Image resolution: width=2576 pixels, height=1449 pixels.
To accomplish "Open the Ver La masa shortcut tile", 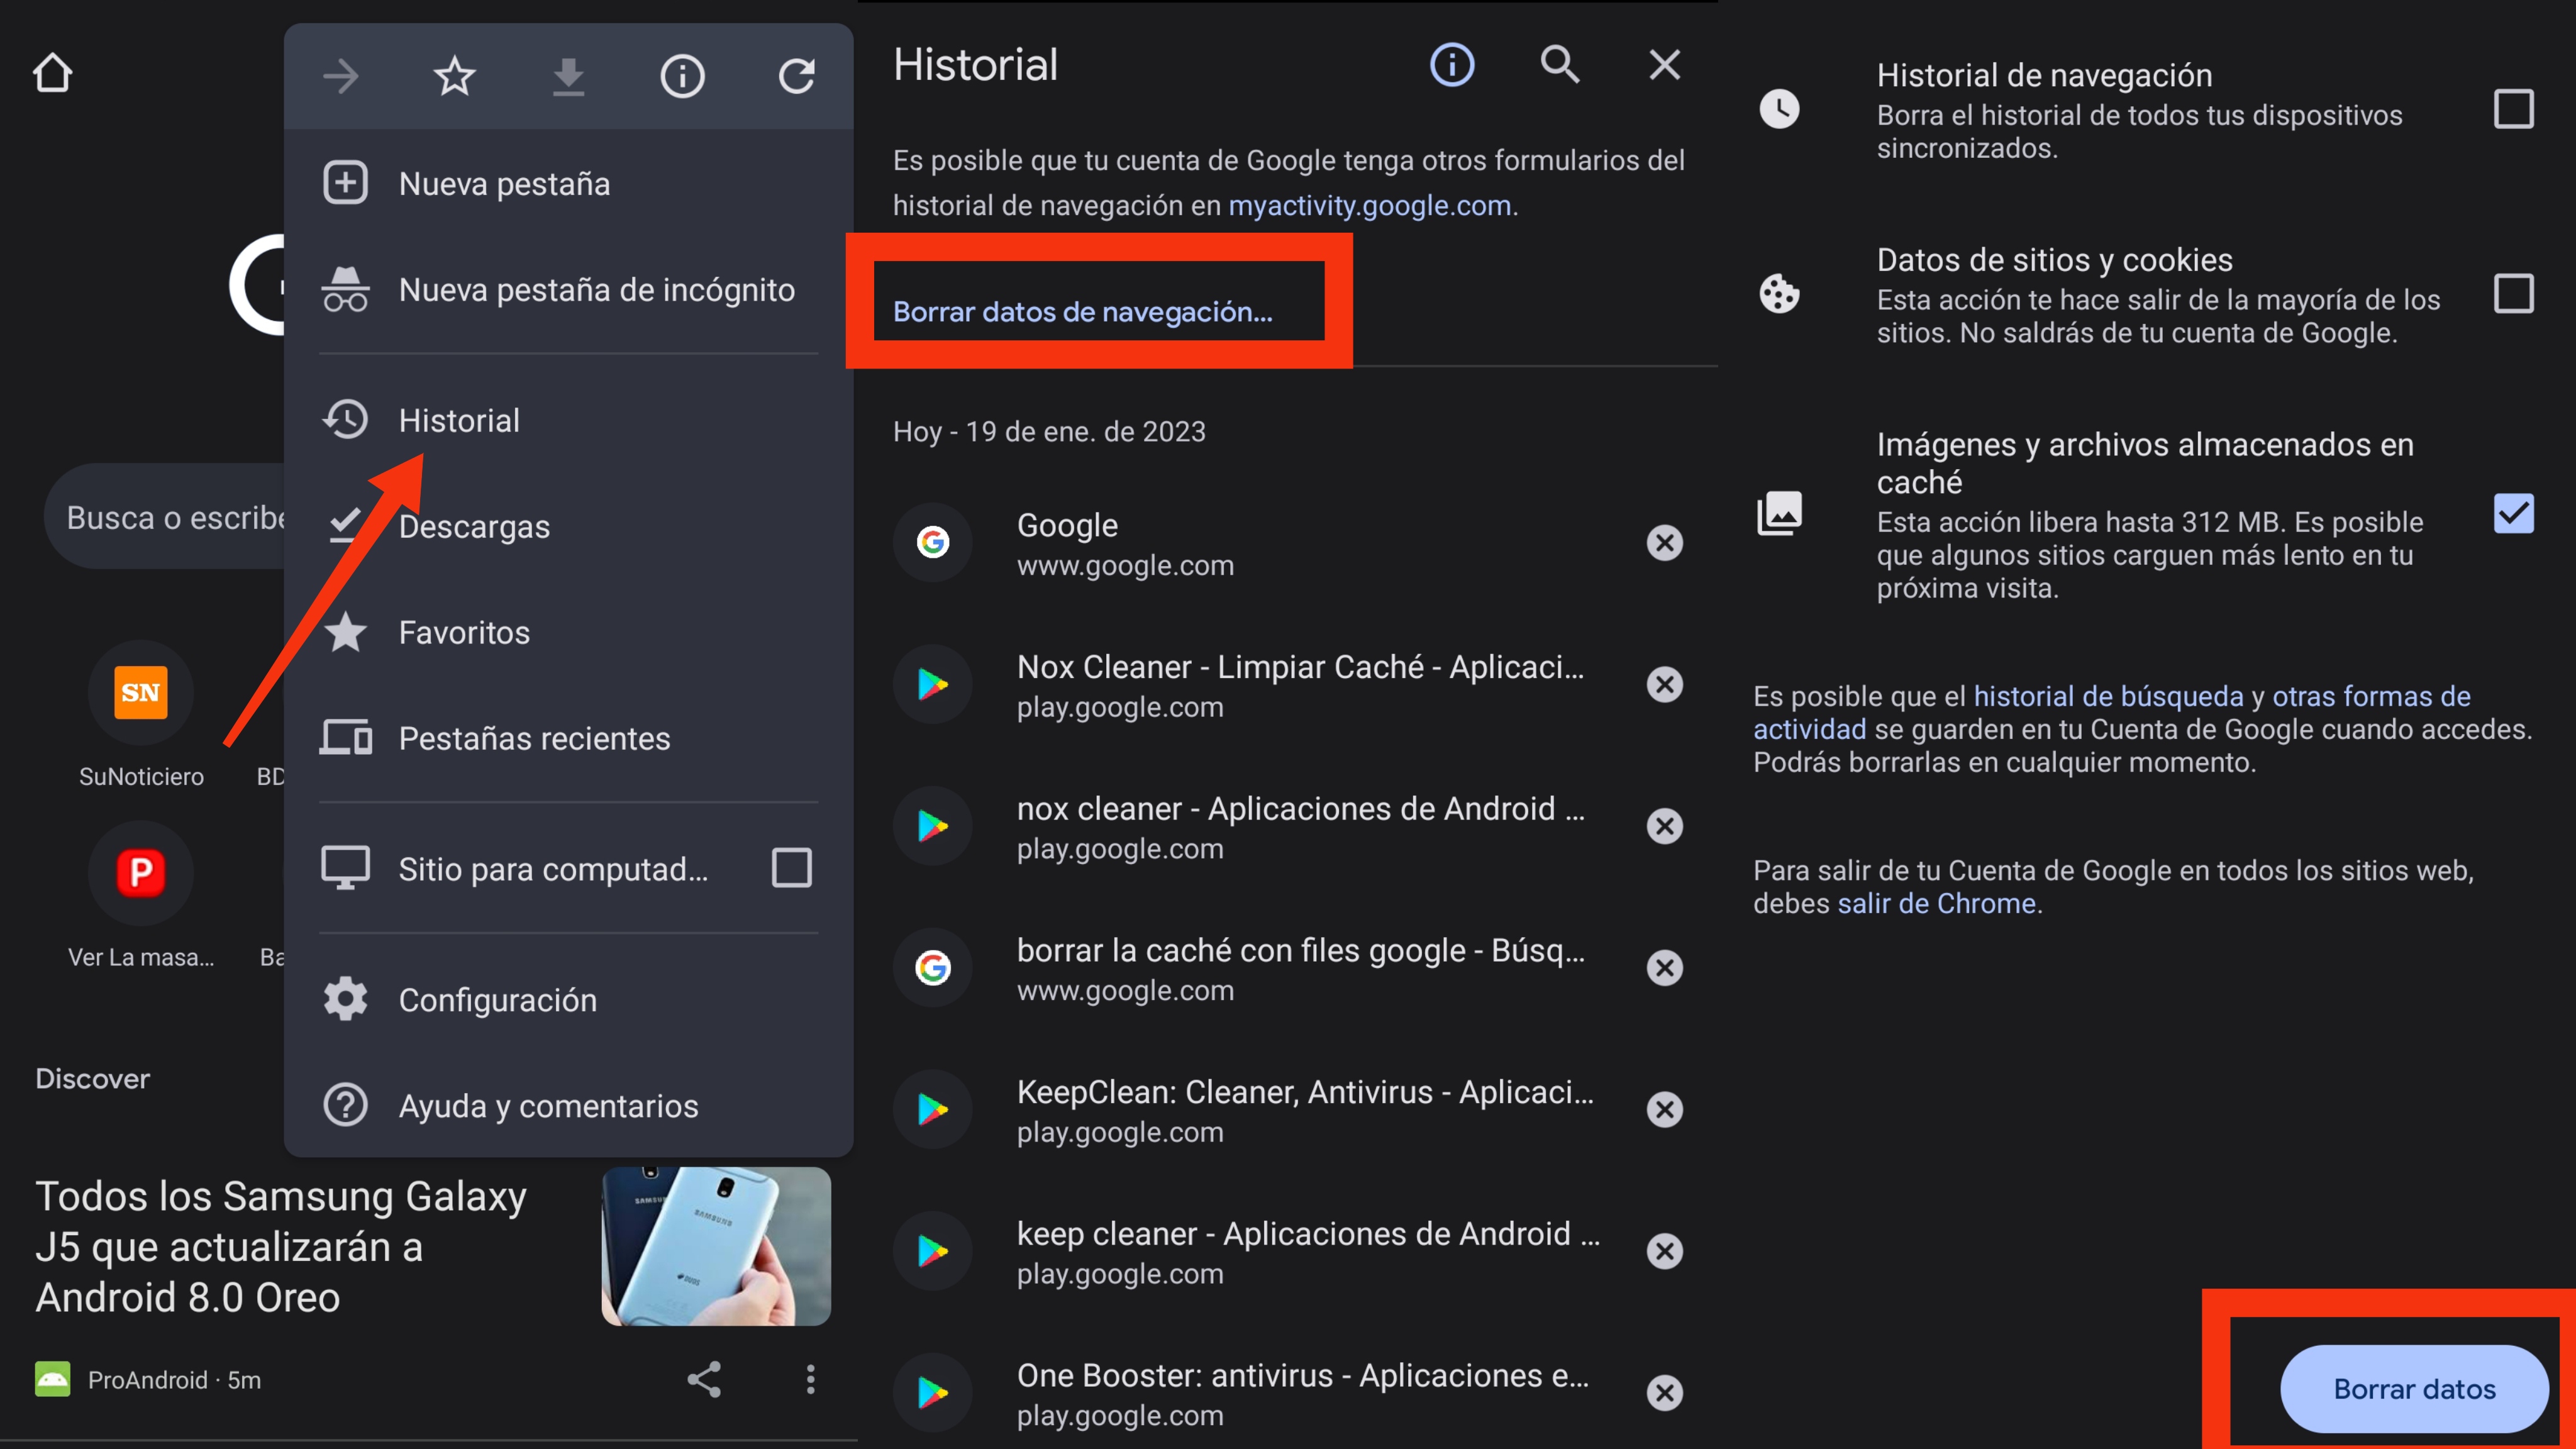I will pyautogui.click(x=141, y=895).
